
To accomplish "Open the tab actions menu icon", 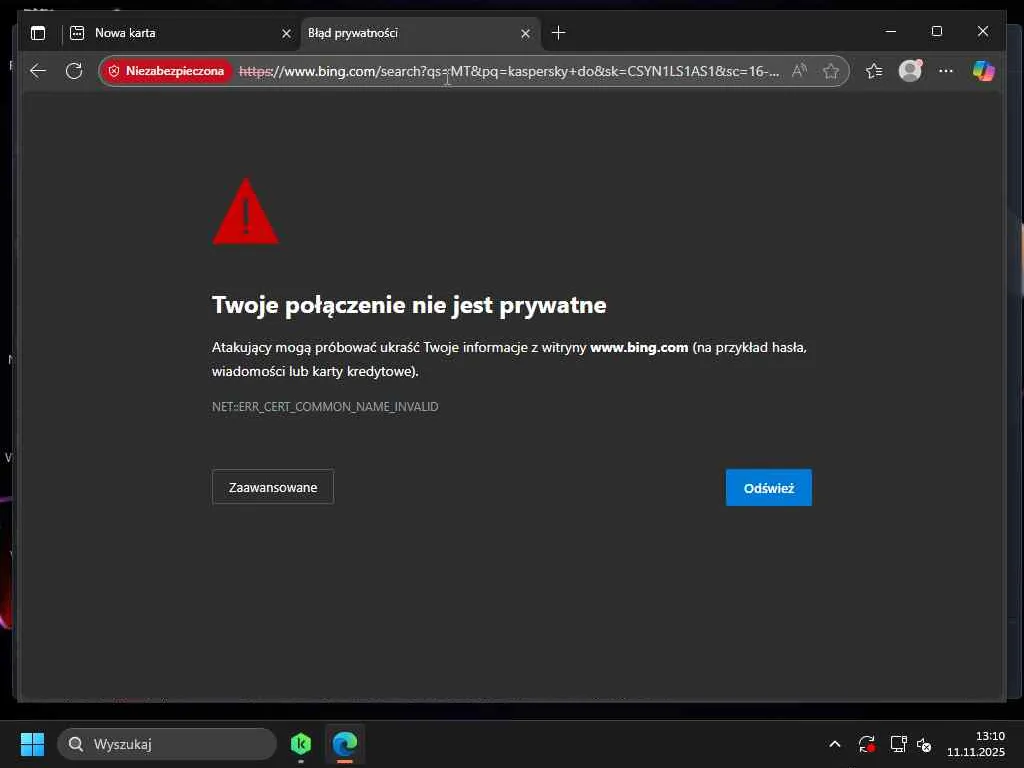I will [x=38, y=33].
